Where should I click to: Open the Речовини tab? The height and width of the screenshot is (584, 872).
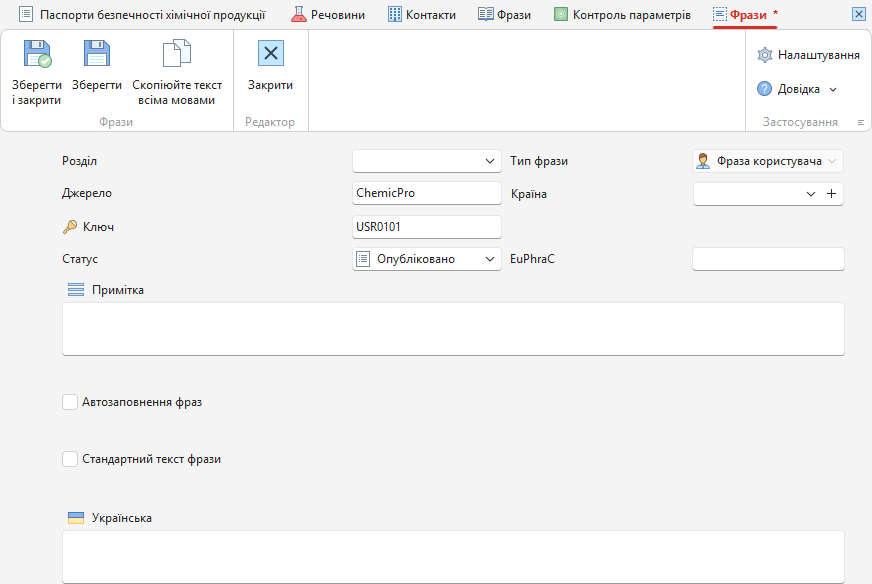click(x=328, y=14)
